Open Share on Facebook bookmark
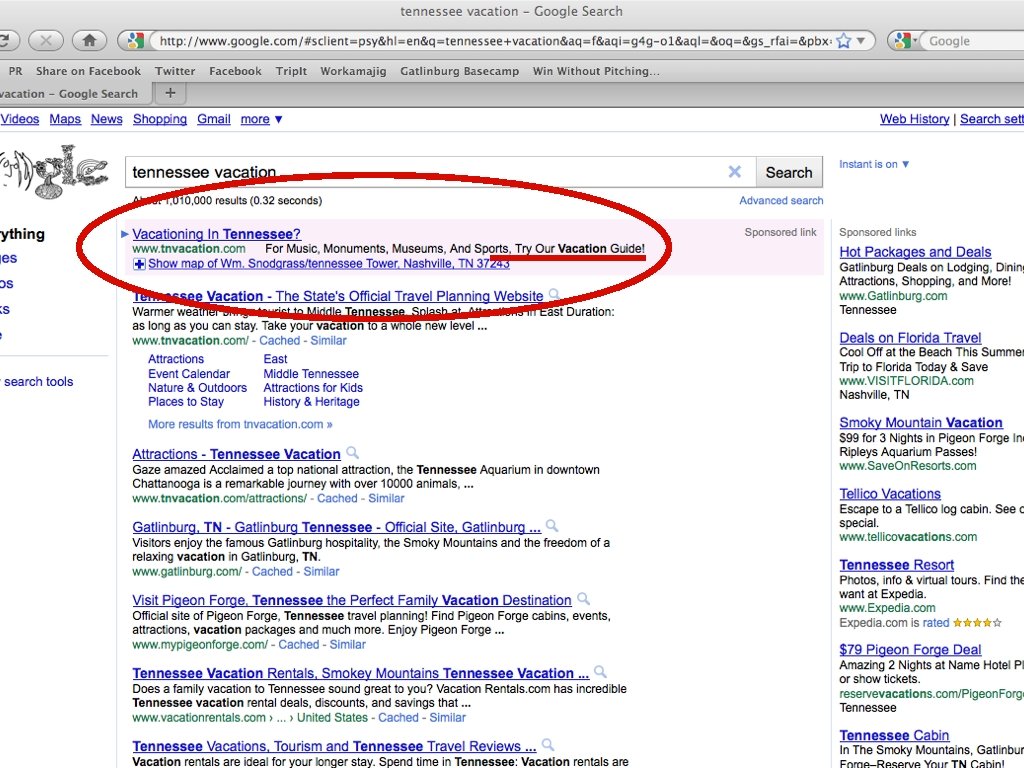 88,71
